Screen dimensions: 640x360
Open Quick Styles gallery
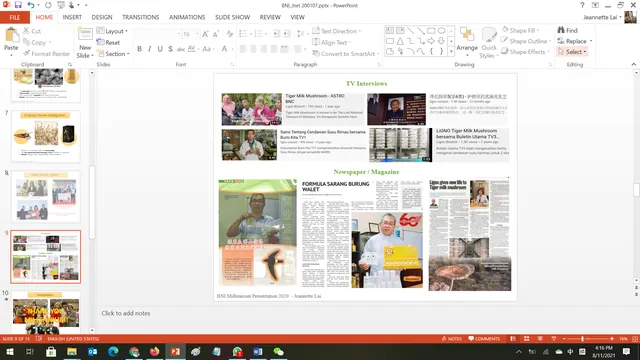point(488,42)
